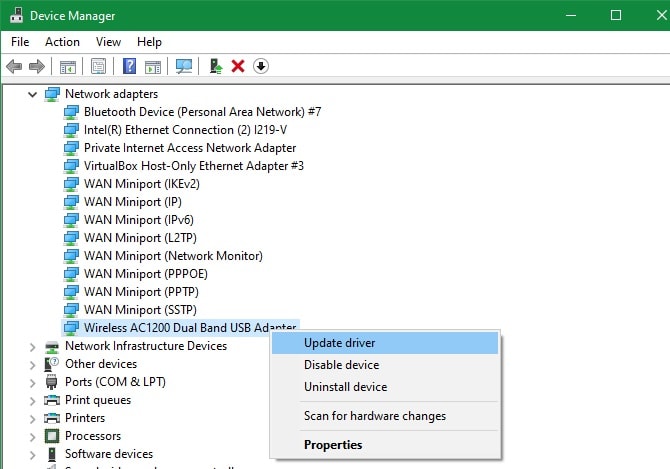Choose Scan for hardware changes in context menu
Viewport: 670px width, 469px height.
pyautogui.click(x=385, y=416)
